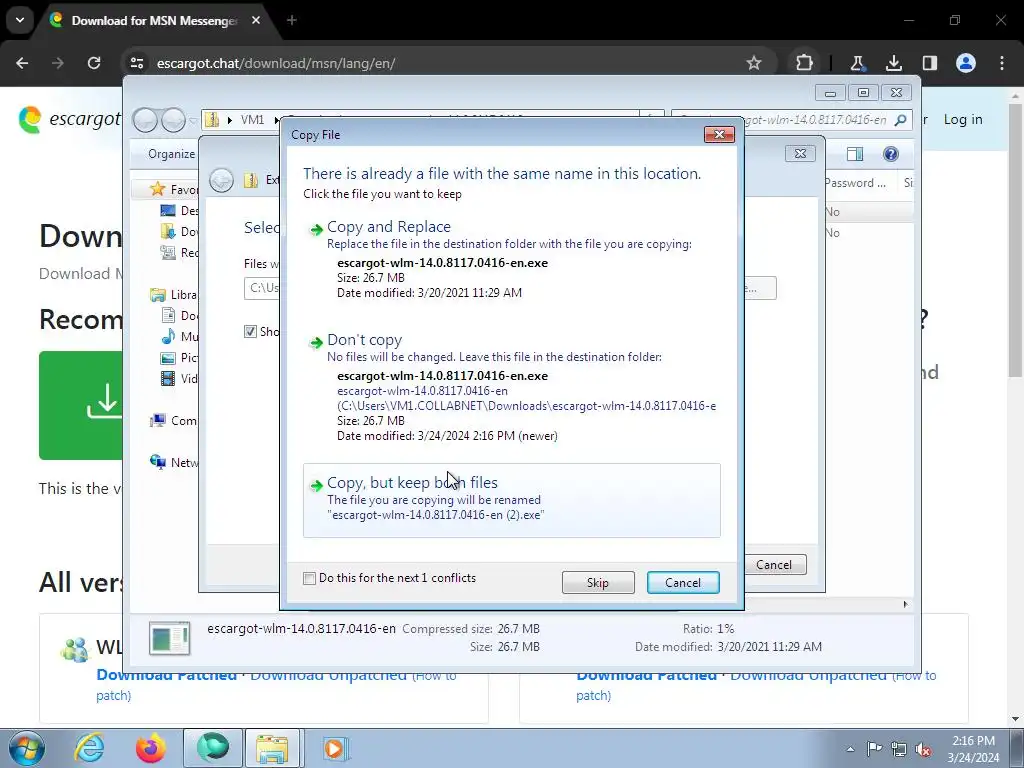Click the back arrow in the extraction wizard
The image size is (1024, 768).
tap(221, 180)
